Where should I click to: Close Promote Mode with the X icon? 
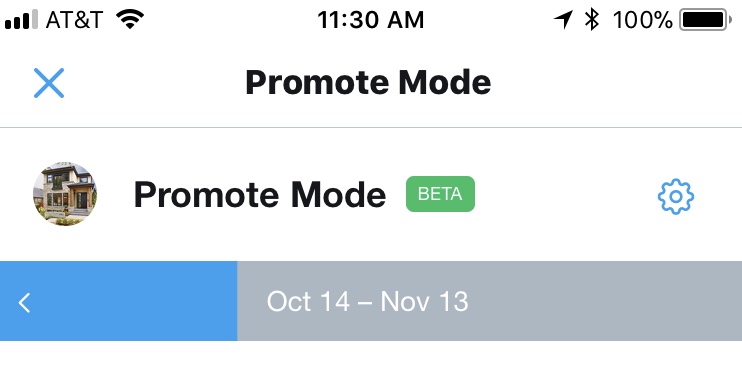(49, 83)
